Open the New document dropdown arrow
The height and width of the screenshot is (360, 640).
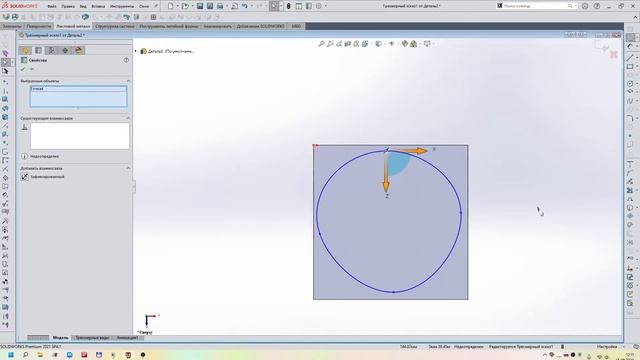pyautogui.click(x=177, y=6)
